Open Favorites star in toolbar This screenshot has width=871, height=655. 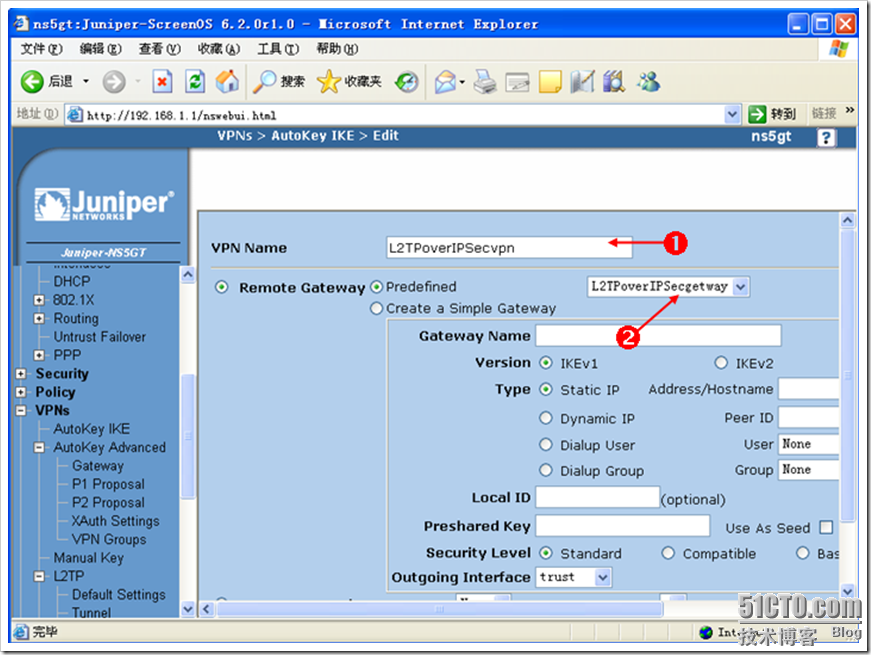pyautogui.click(x=328, y=82)
